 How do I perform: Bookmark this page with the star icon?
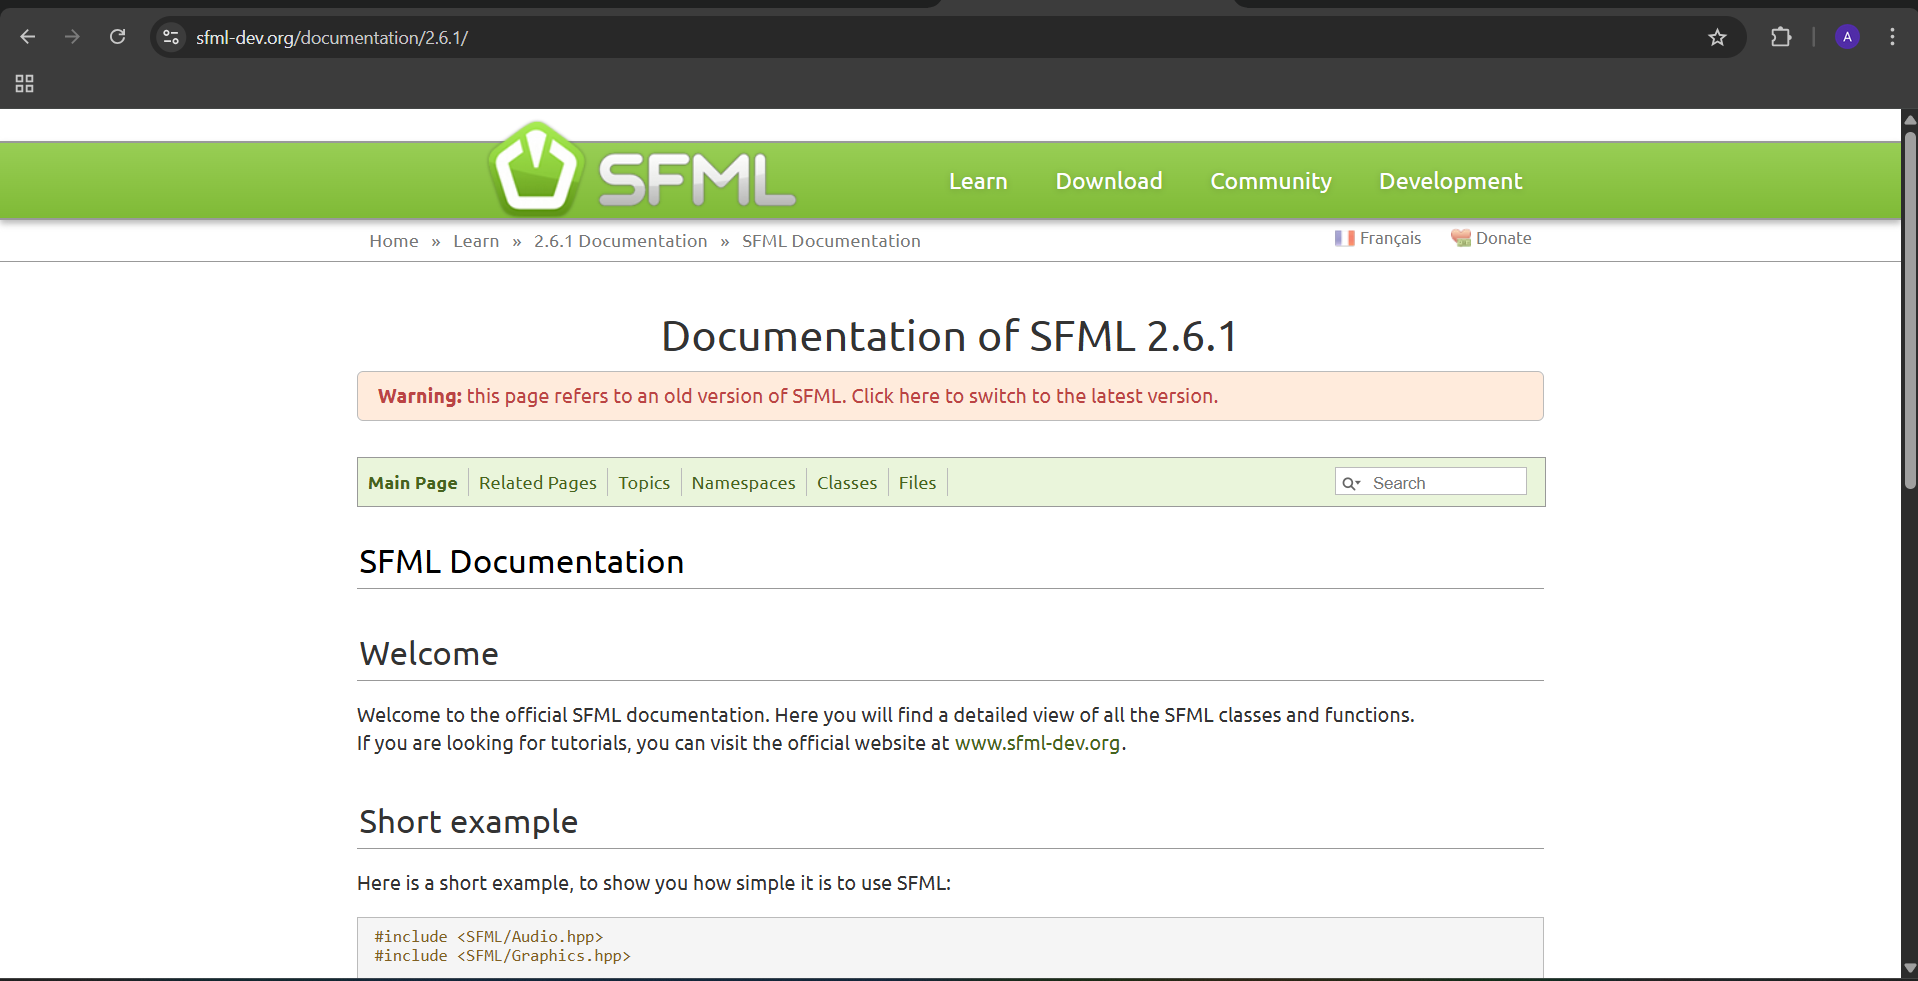[1717, 37]
